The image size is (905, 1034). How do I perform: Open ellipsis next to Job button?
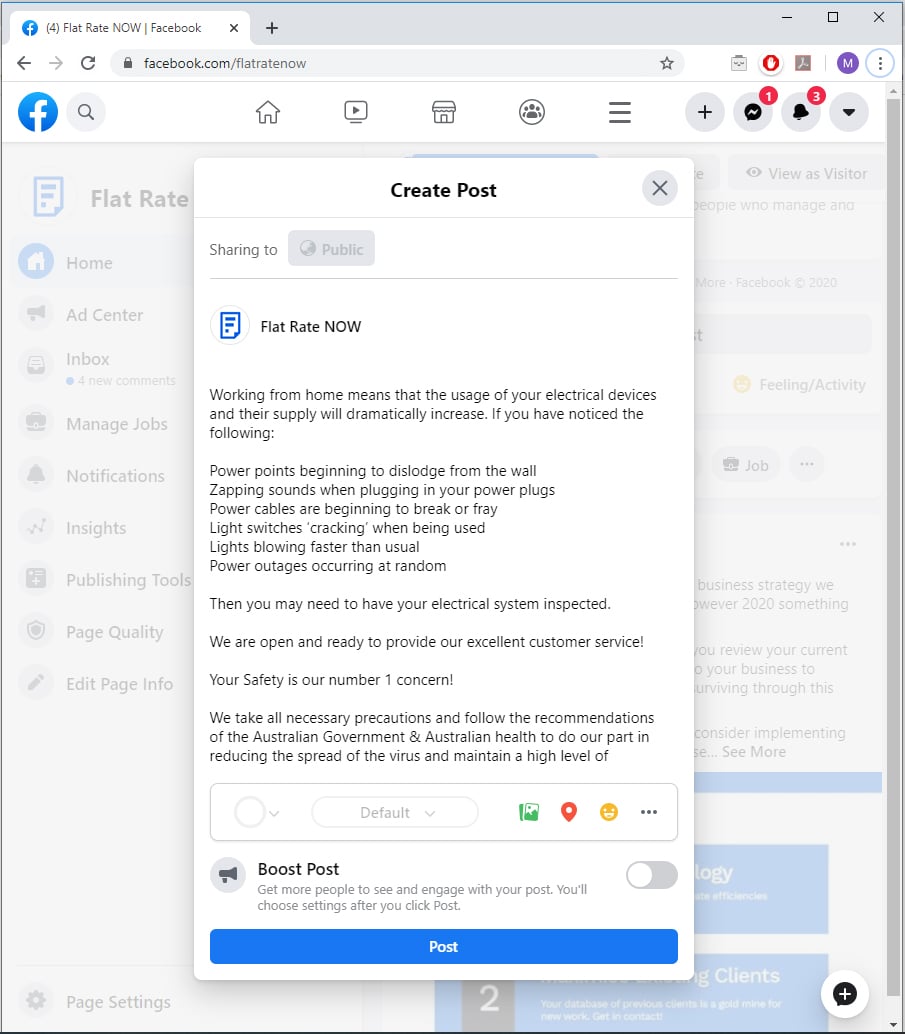pos(806,464)
